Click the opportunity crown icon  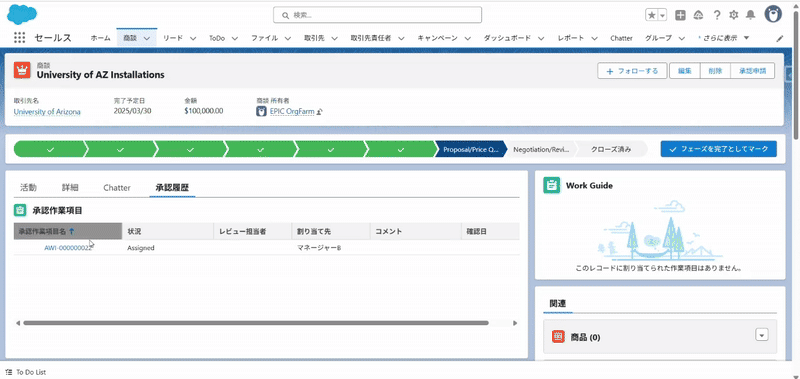22,70
